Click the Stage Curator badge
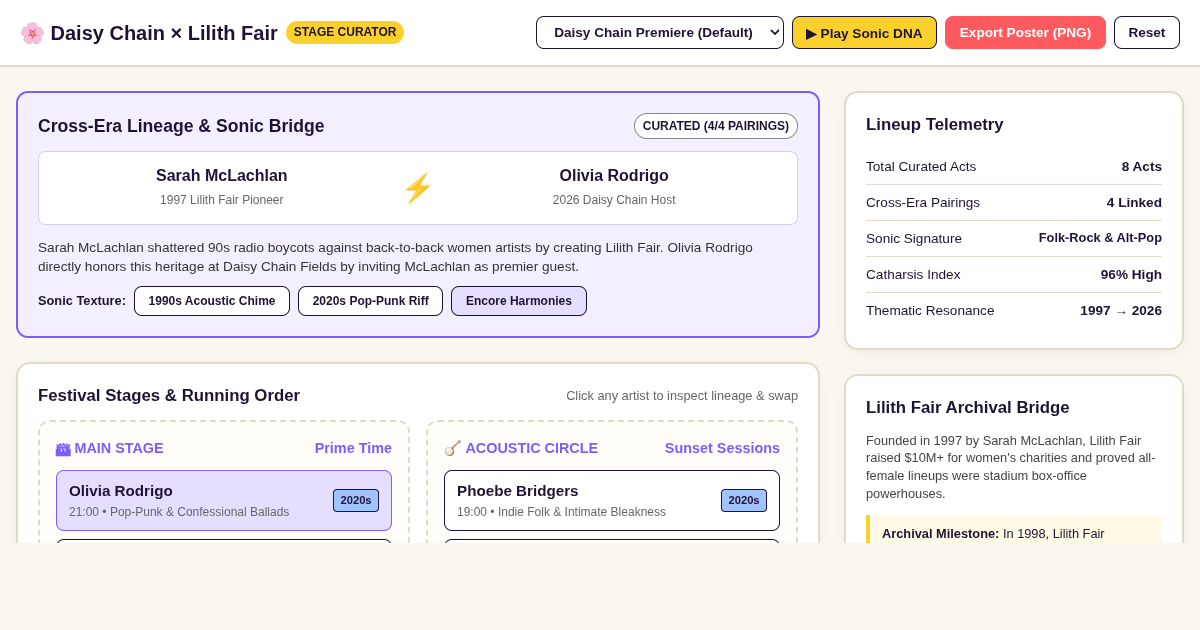This screenshot has width=1200, height=630. 345,32
